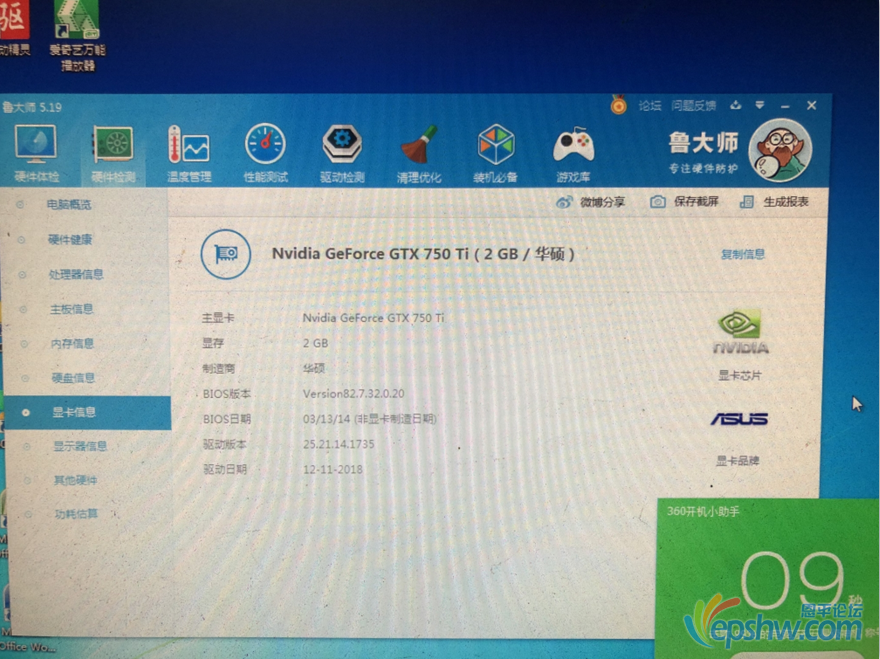
Task: Select 处理器信息 in the sidebar
Action: [76, 274]
